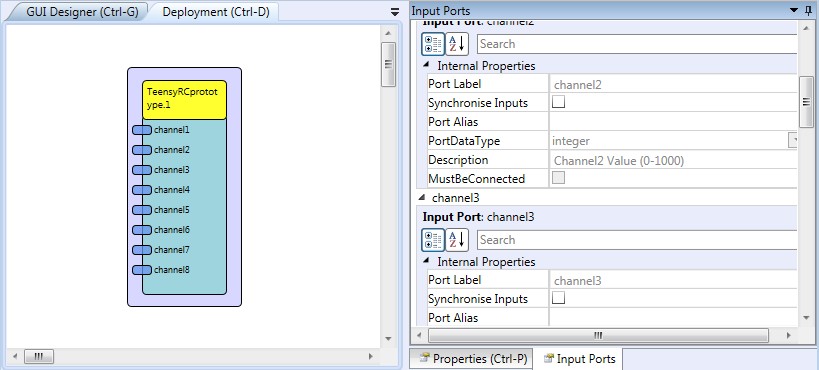Viewport: 819px width, 370px height.
Task: Click channel8 port label text
Action: tap(172, 270)
